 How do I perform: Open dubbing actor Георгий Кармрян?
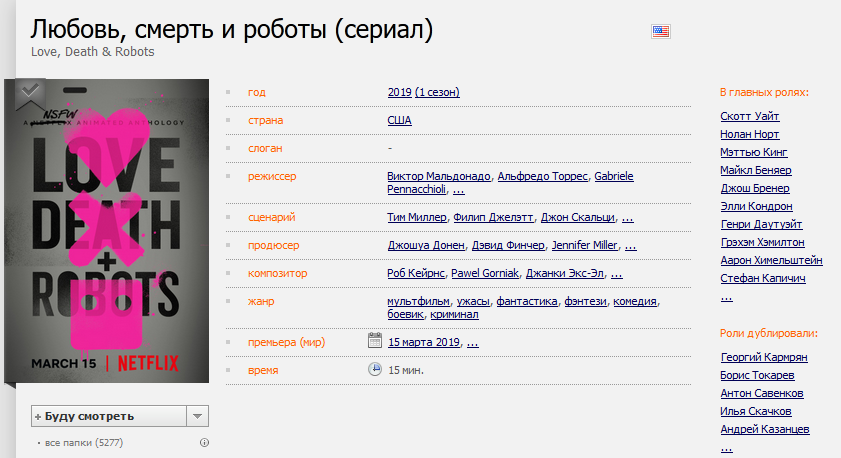point(764,357)
